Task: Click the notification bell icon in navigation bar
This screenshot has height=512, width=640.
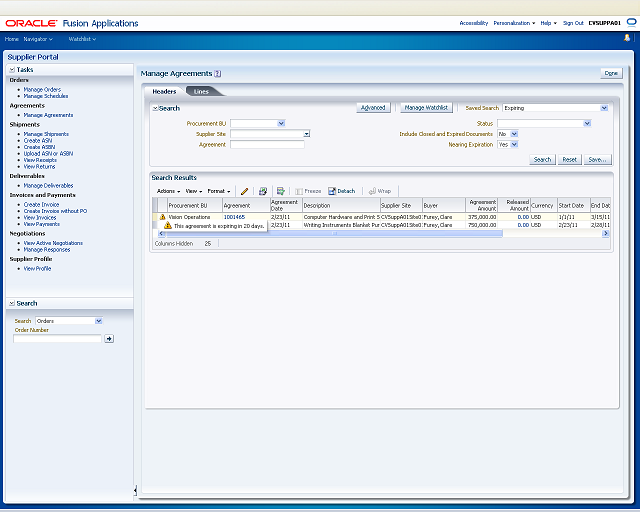Action: [x=627, y=38]
